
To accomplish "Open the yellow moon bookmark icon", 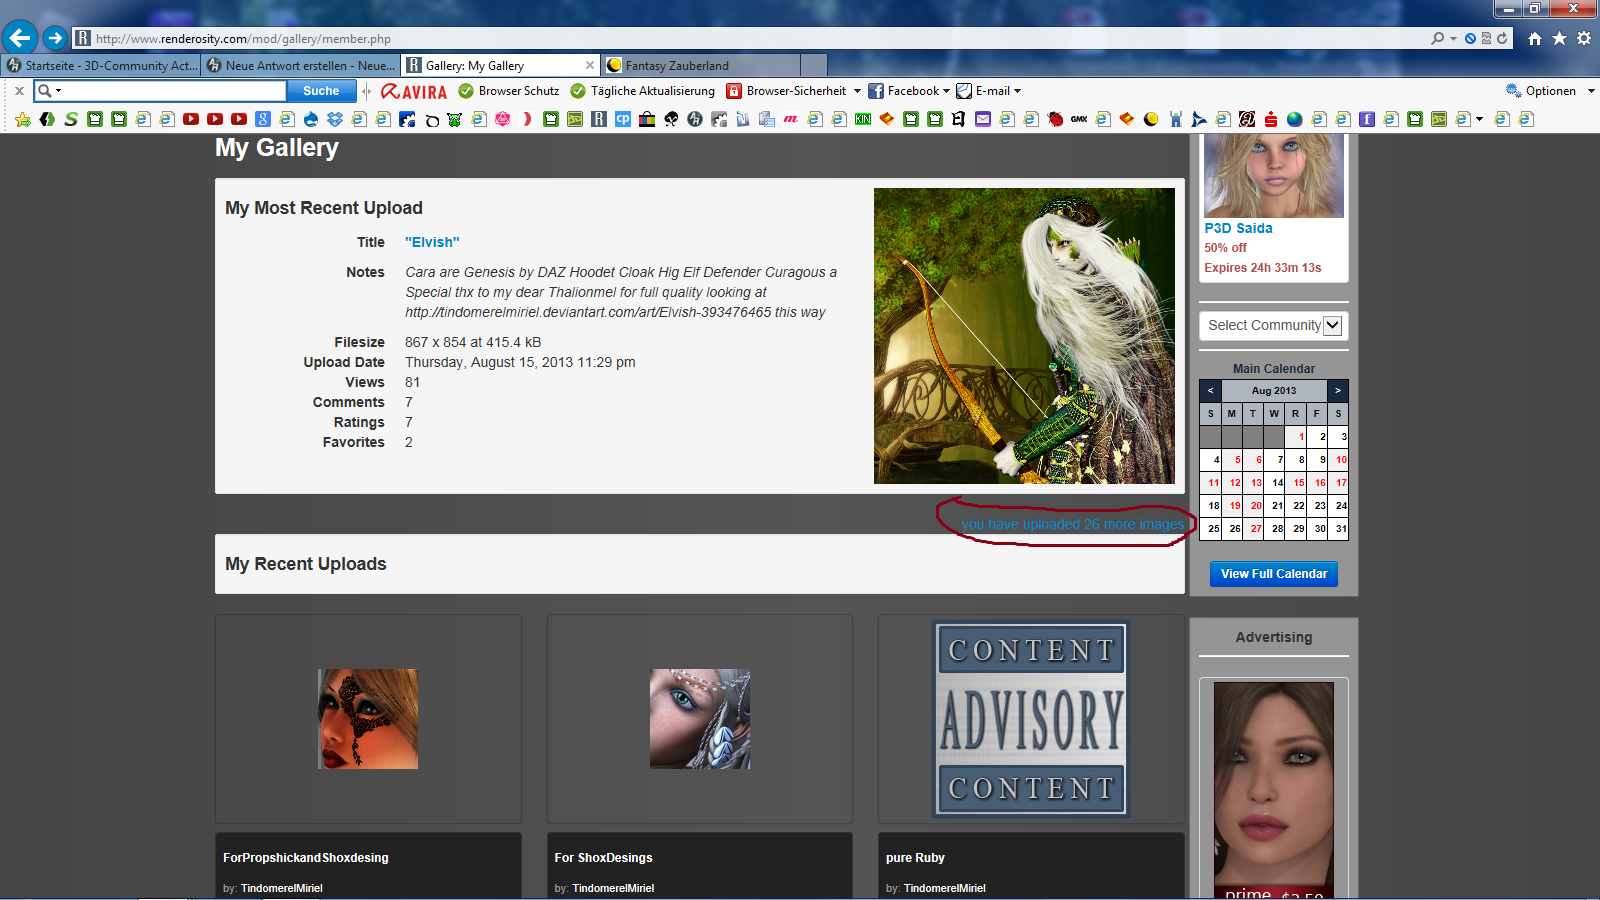I will coord(1151,119).
